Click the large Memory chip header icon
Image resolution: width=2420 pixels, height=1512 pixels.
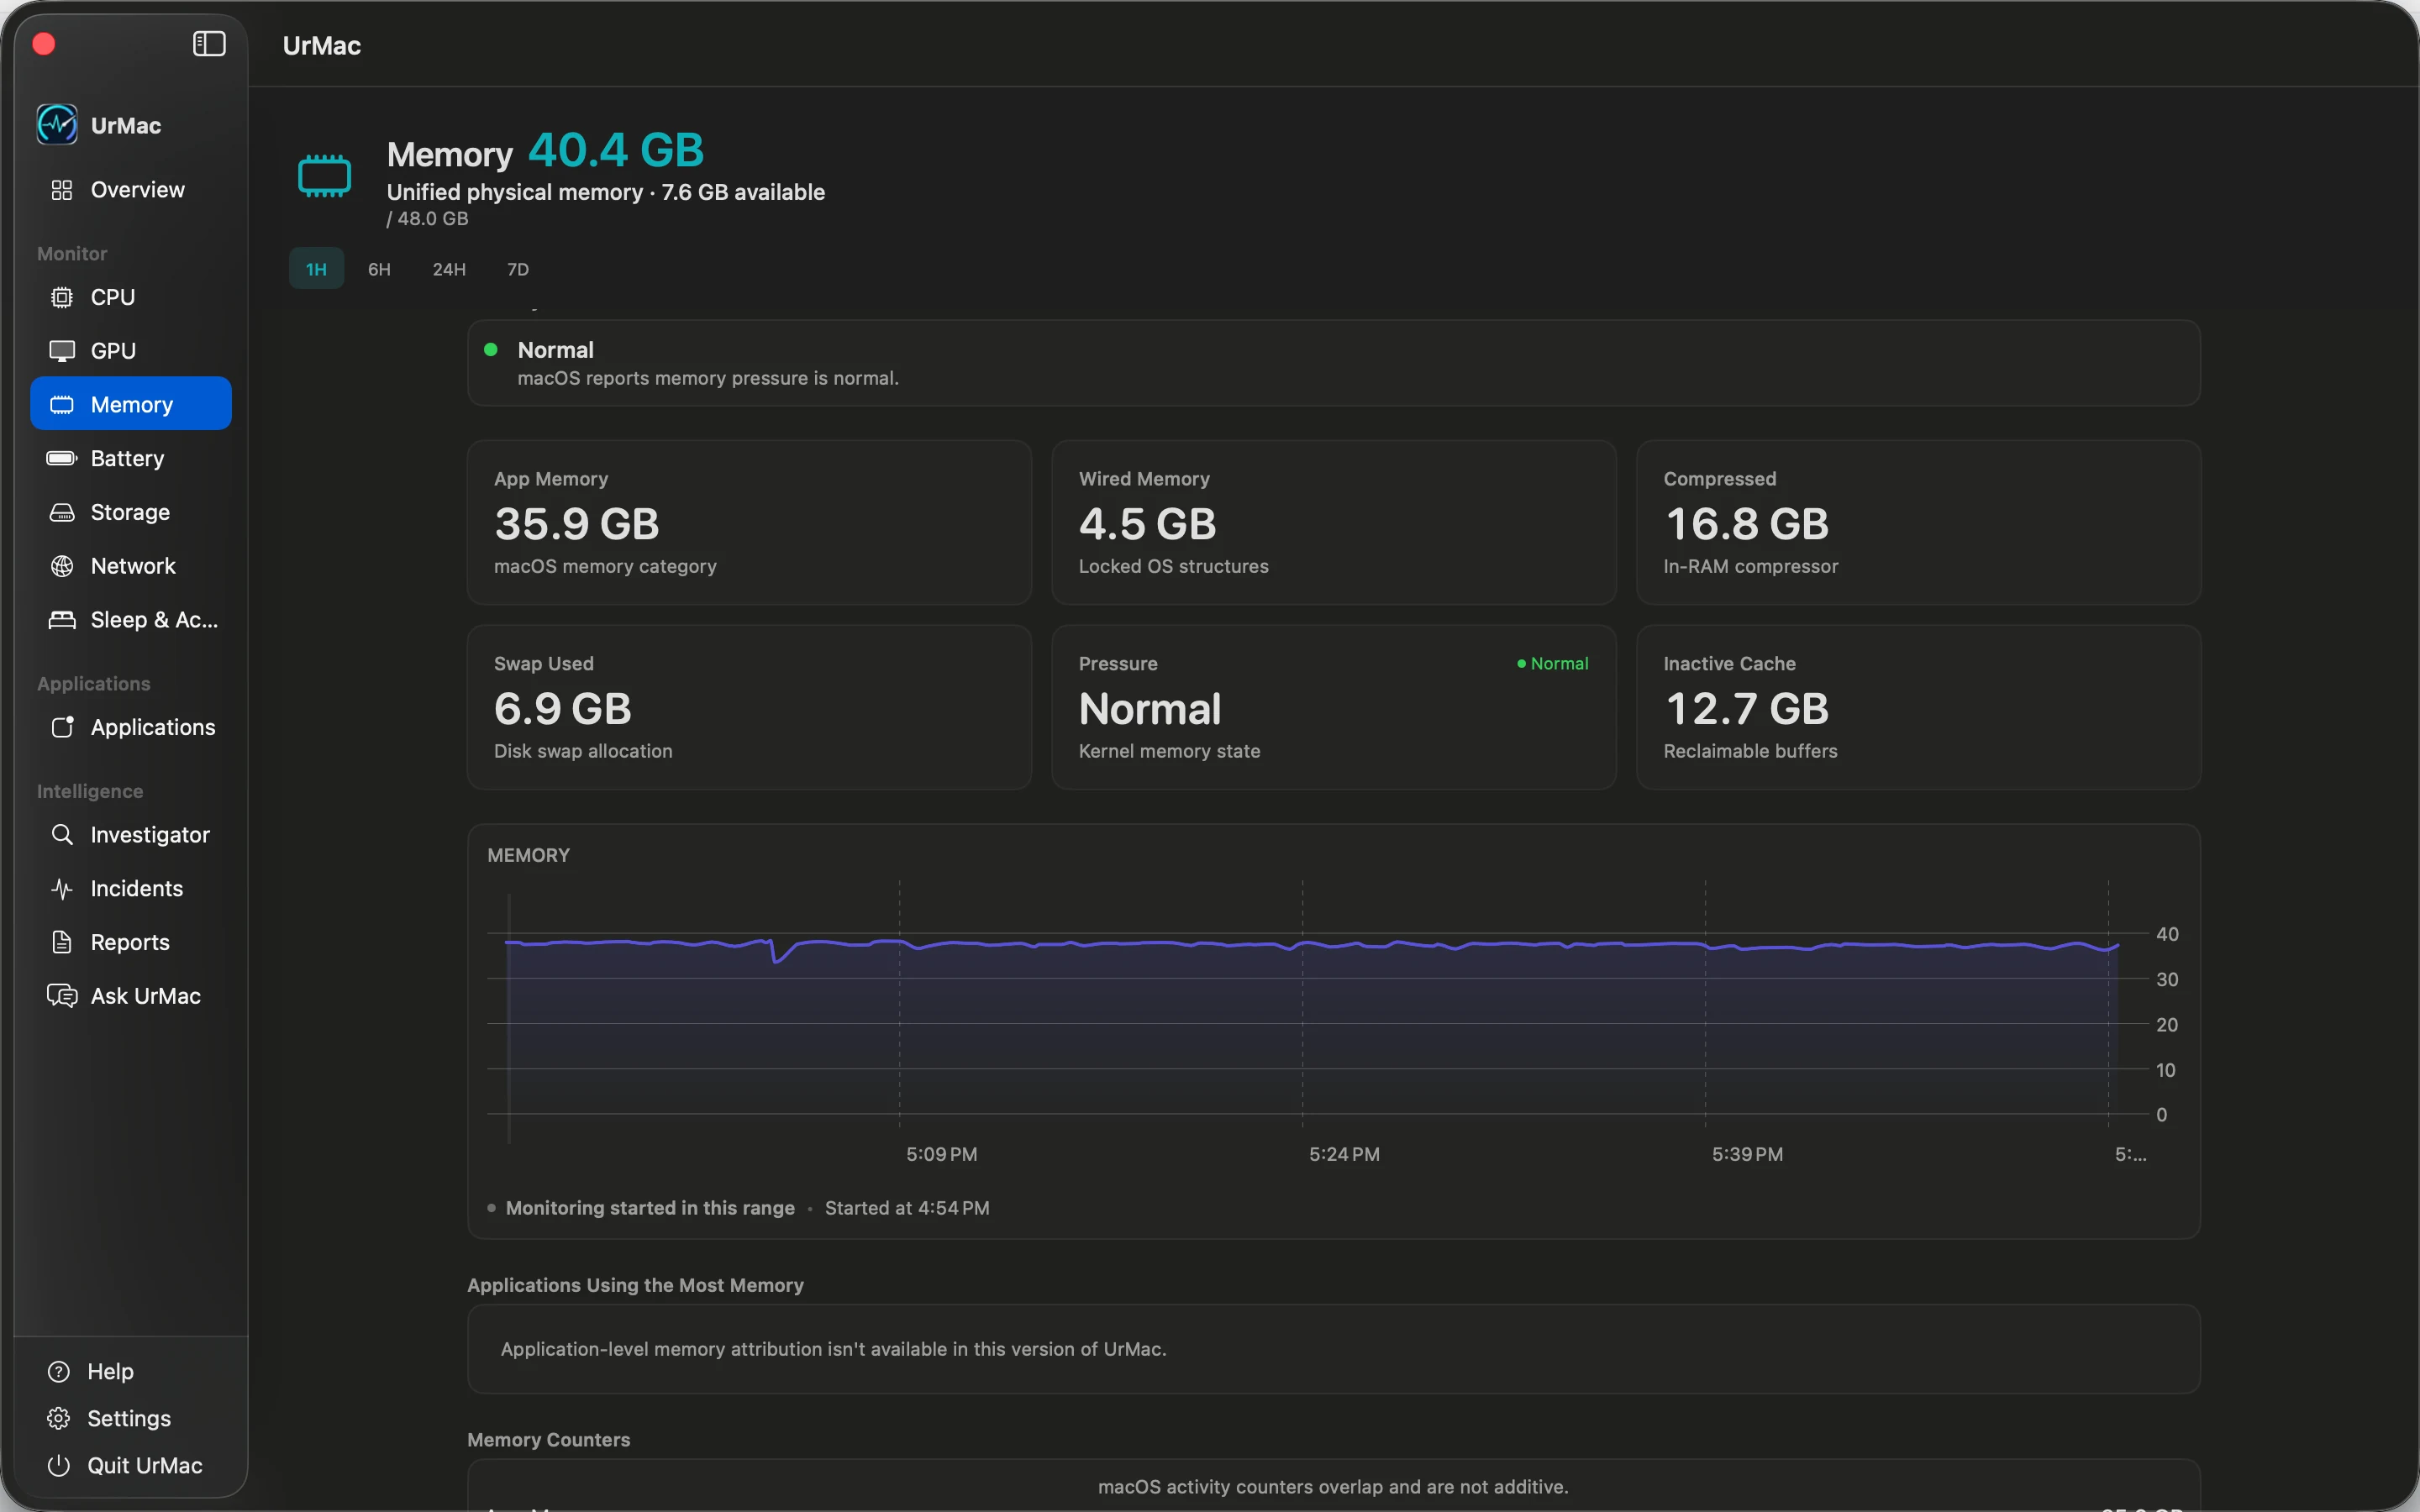click(325, 176)
